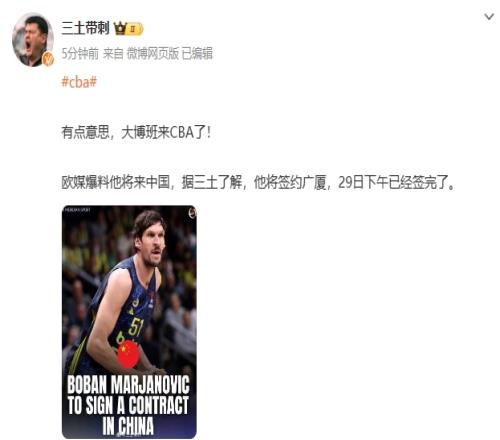Viewport: 500px width, 440px height.
Task: Click the IN CHINA caption line
Action: coord(128,426)
